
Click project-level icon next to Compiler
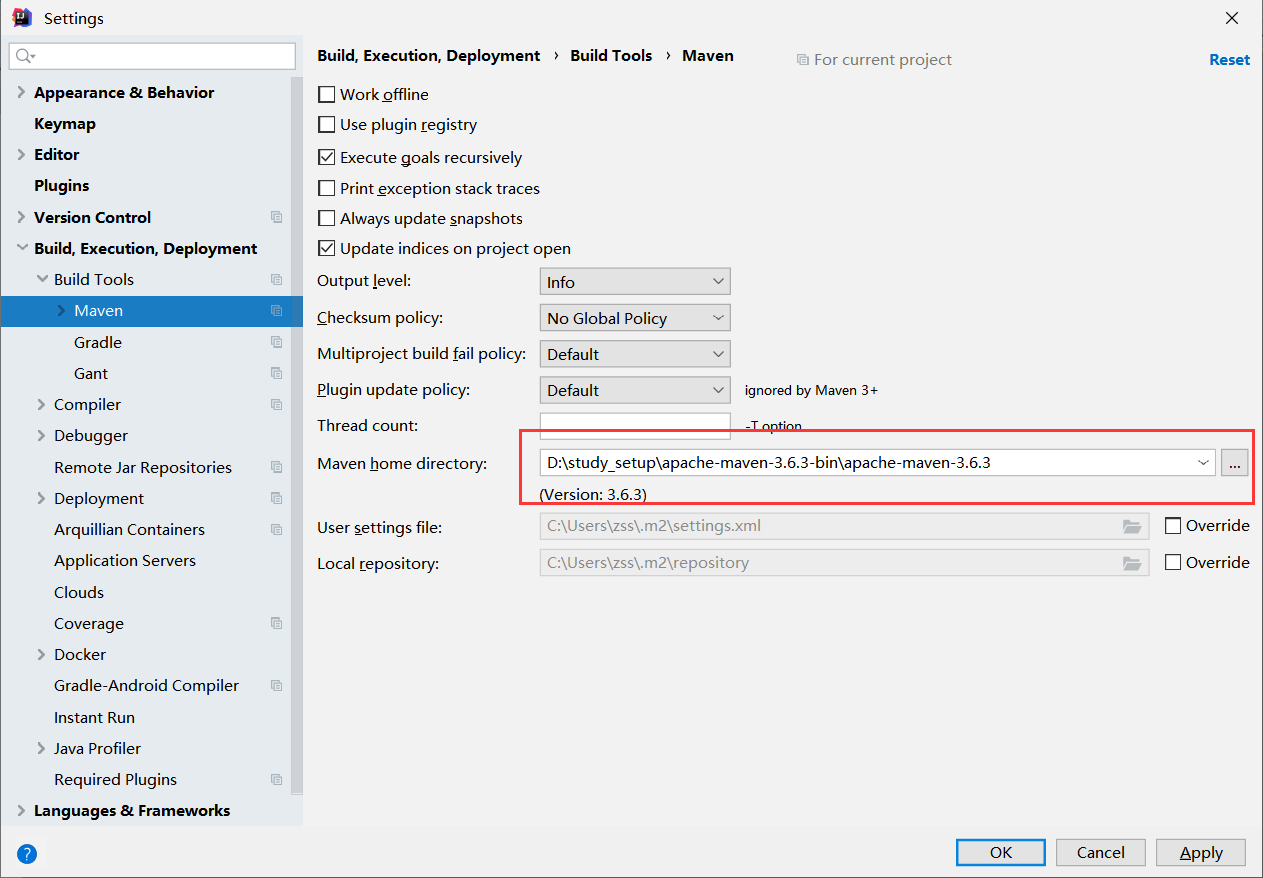click(277, 404)
